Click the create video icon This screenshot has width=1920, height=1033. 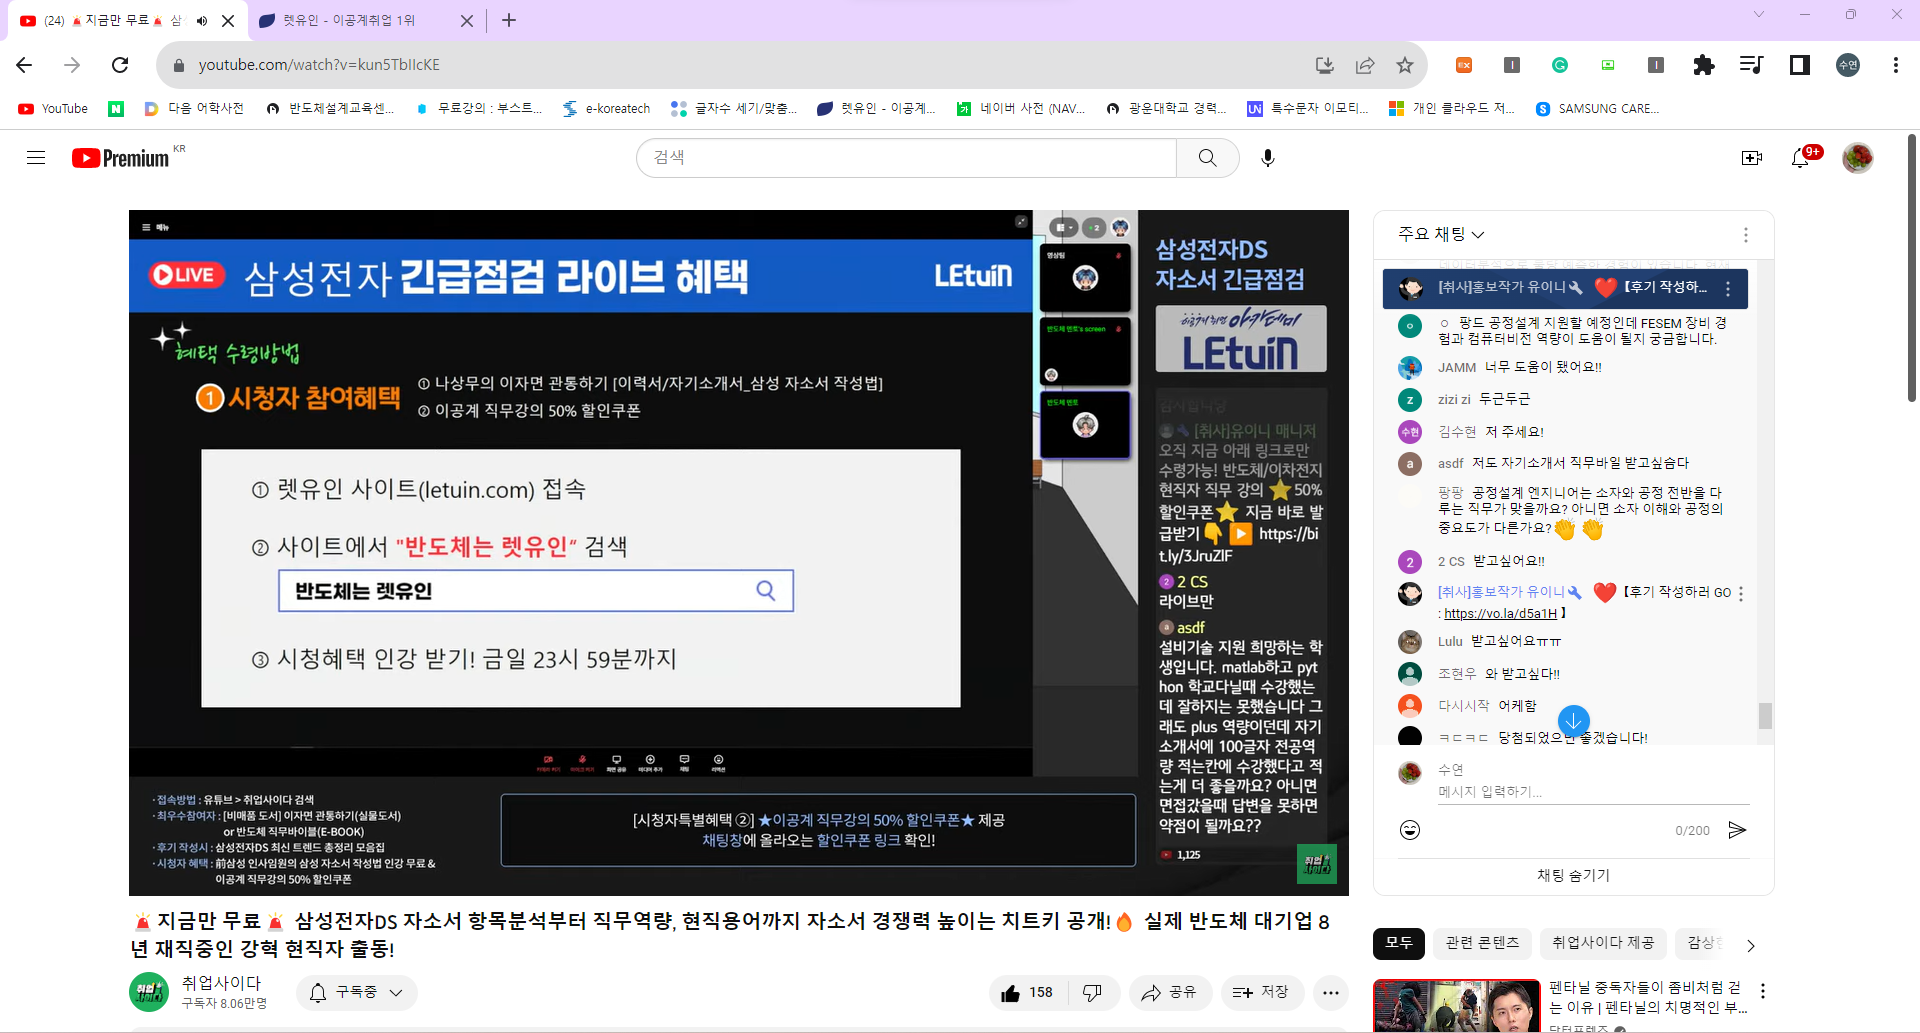coord(1751,158)
